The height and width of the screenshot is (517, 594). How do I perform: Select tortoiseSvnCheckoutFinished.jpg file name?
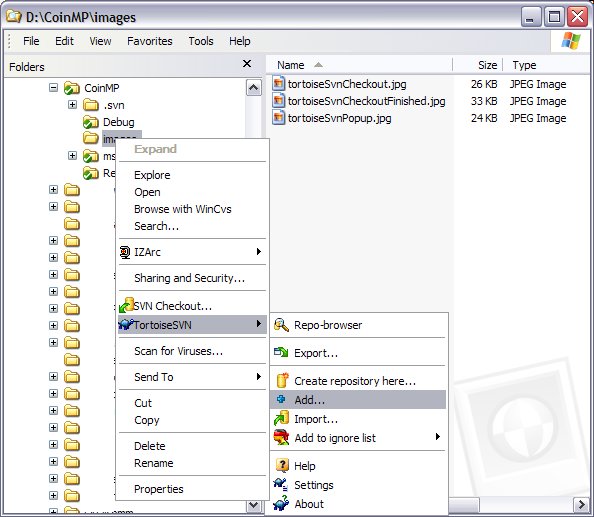click(x=367, y=101)
